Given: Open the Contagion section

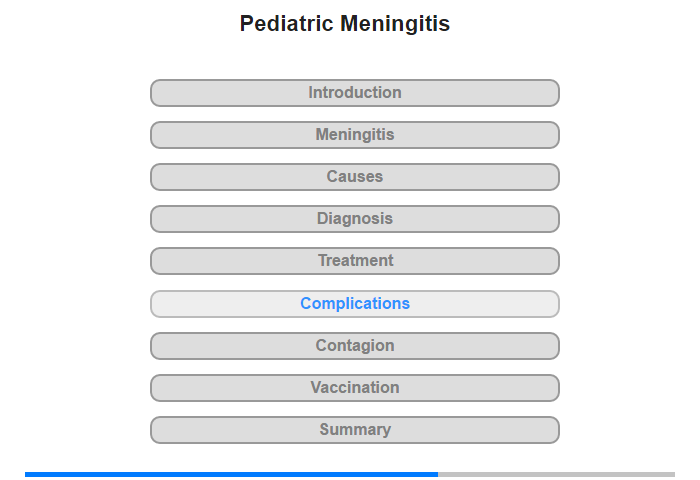Looking at the screenshot, I should (x=355, y=346).
